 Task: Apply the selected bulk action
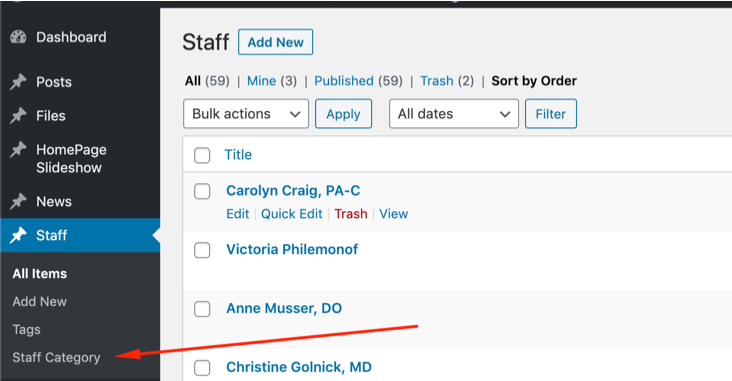344,113
